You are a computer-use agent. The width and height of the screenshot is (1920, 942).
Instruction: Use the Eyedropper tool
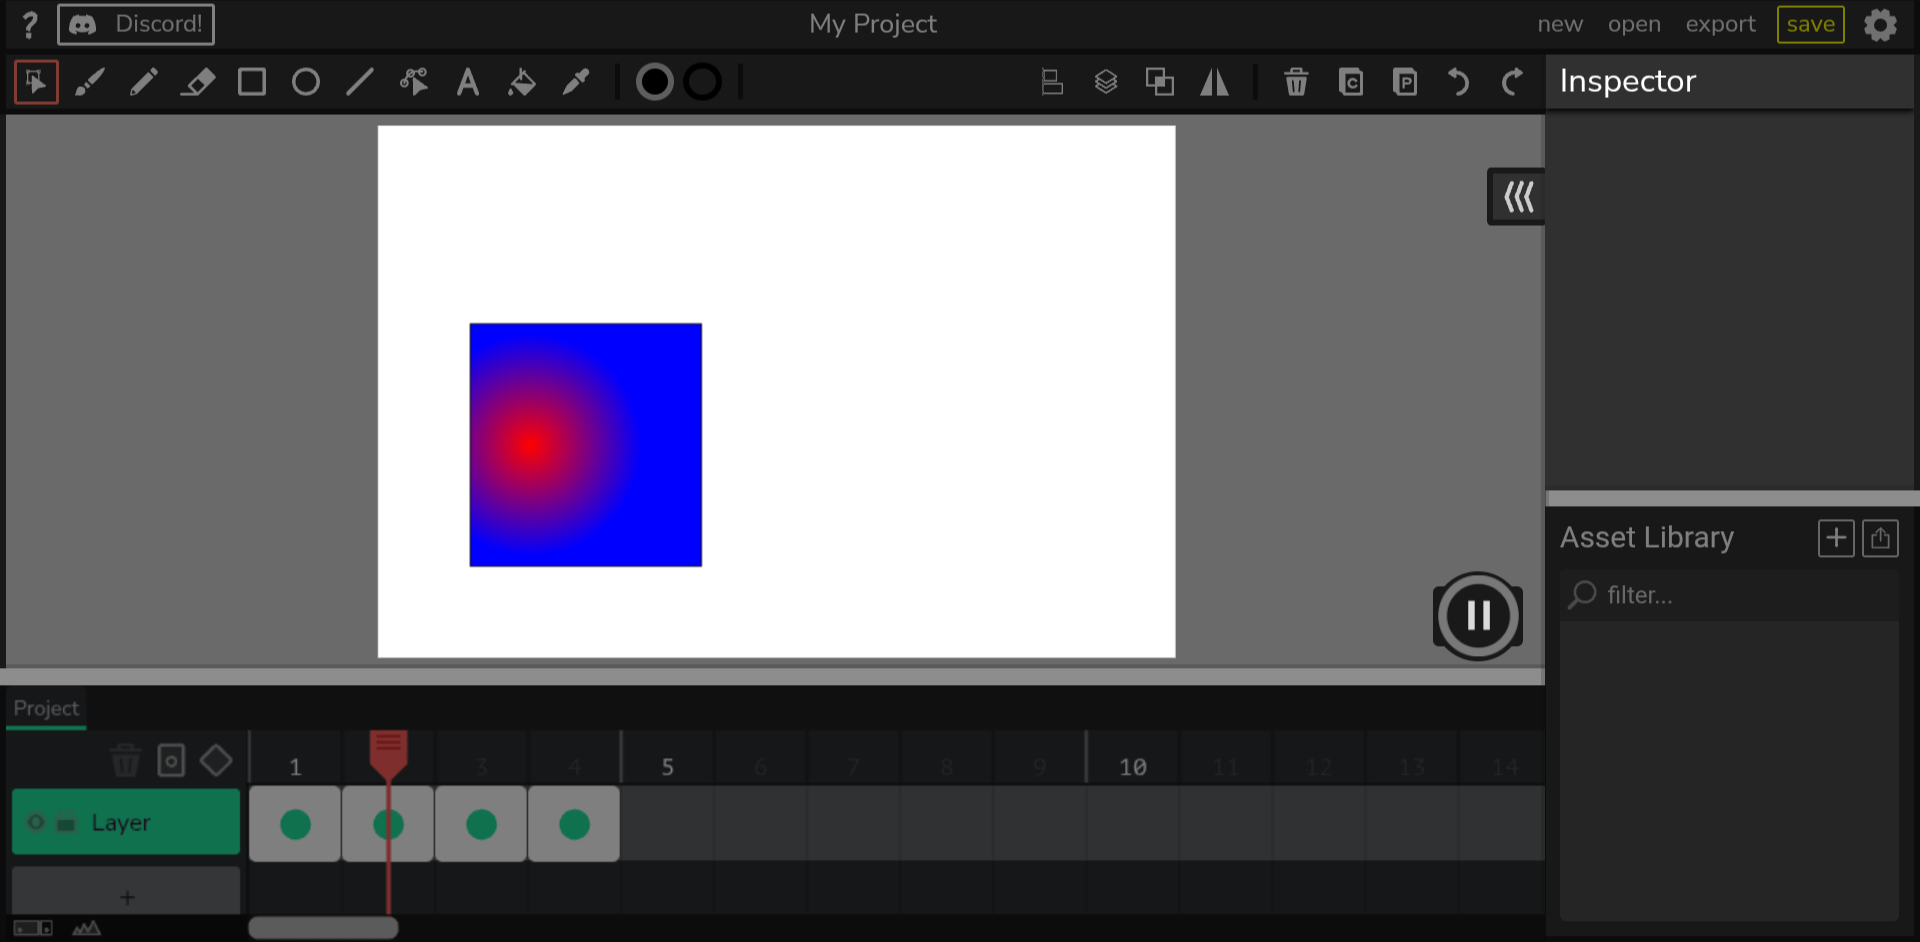(x=576, y=82)
